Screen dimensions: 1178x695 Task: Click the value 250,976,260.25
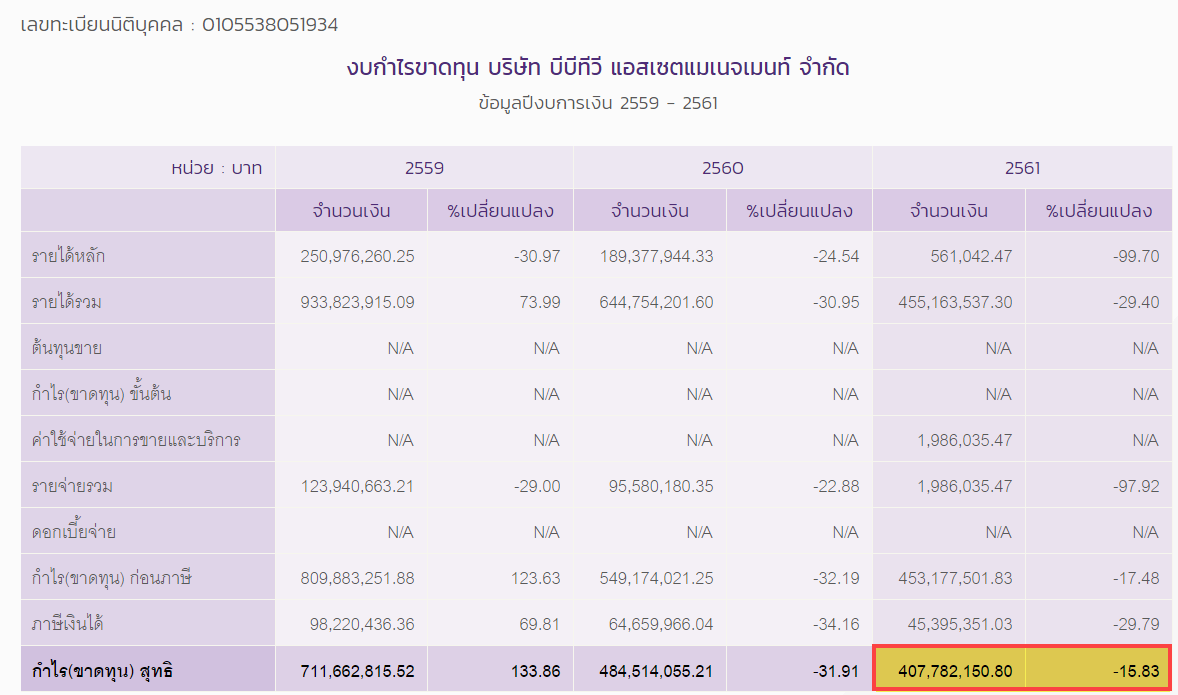click(x=357, y=256)
